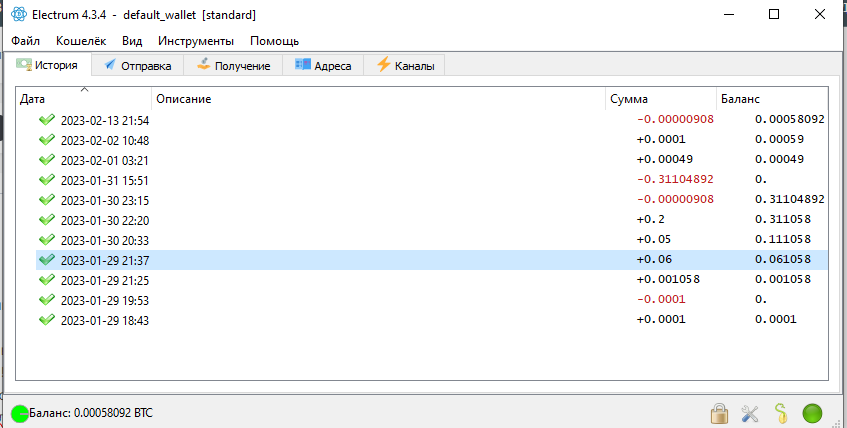Open preferences via tools icon
Screen dimensions: 847x428
click(x=750, y=414)
